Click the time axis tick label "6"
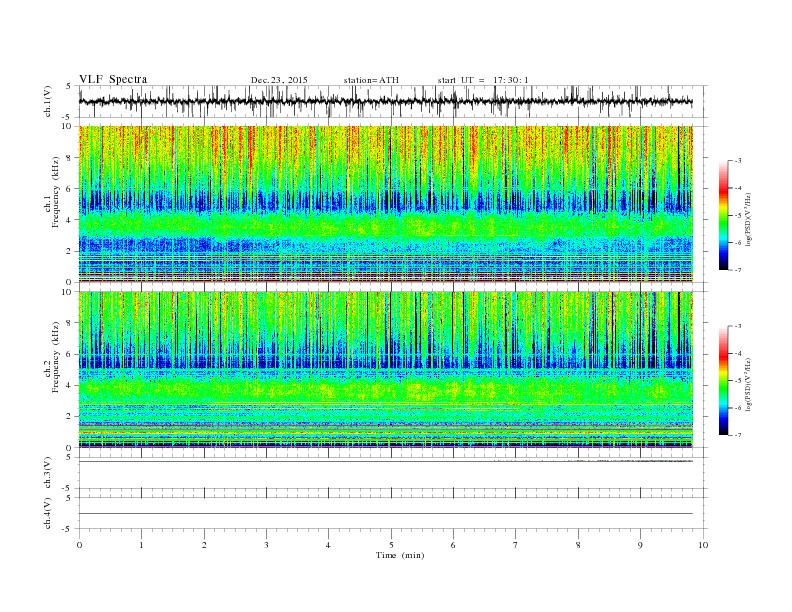 pos(453,545)
